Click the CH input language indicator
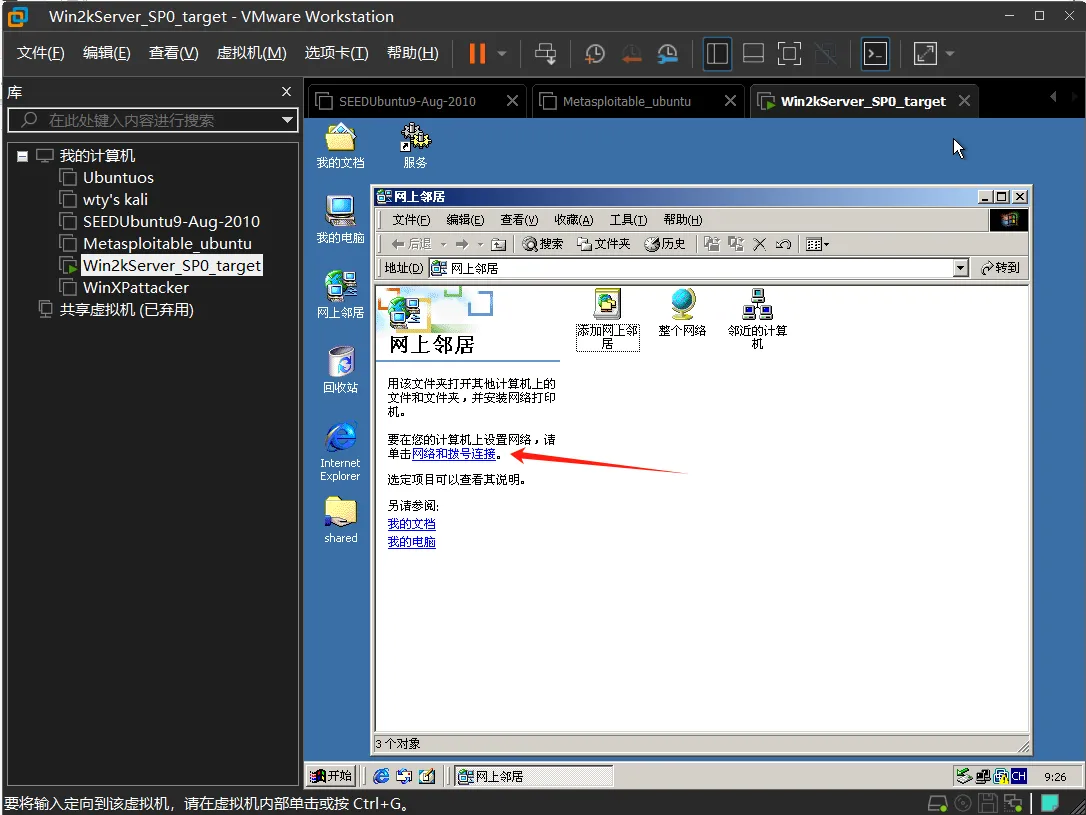This screenshot has width=1086, height=815. pyautogui.click(x=1018, y=776)
